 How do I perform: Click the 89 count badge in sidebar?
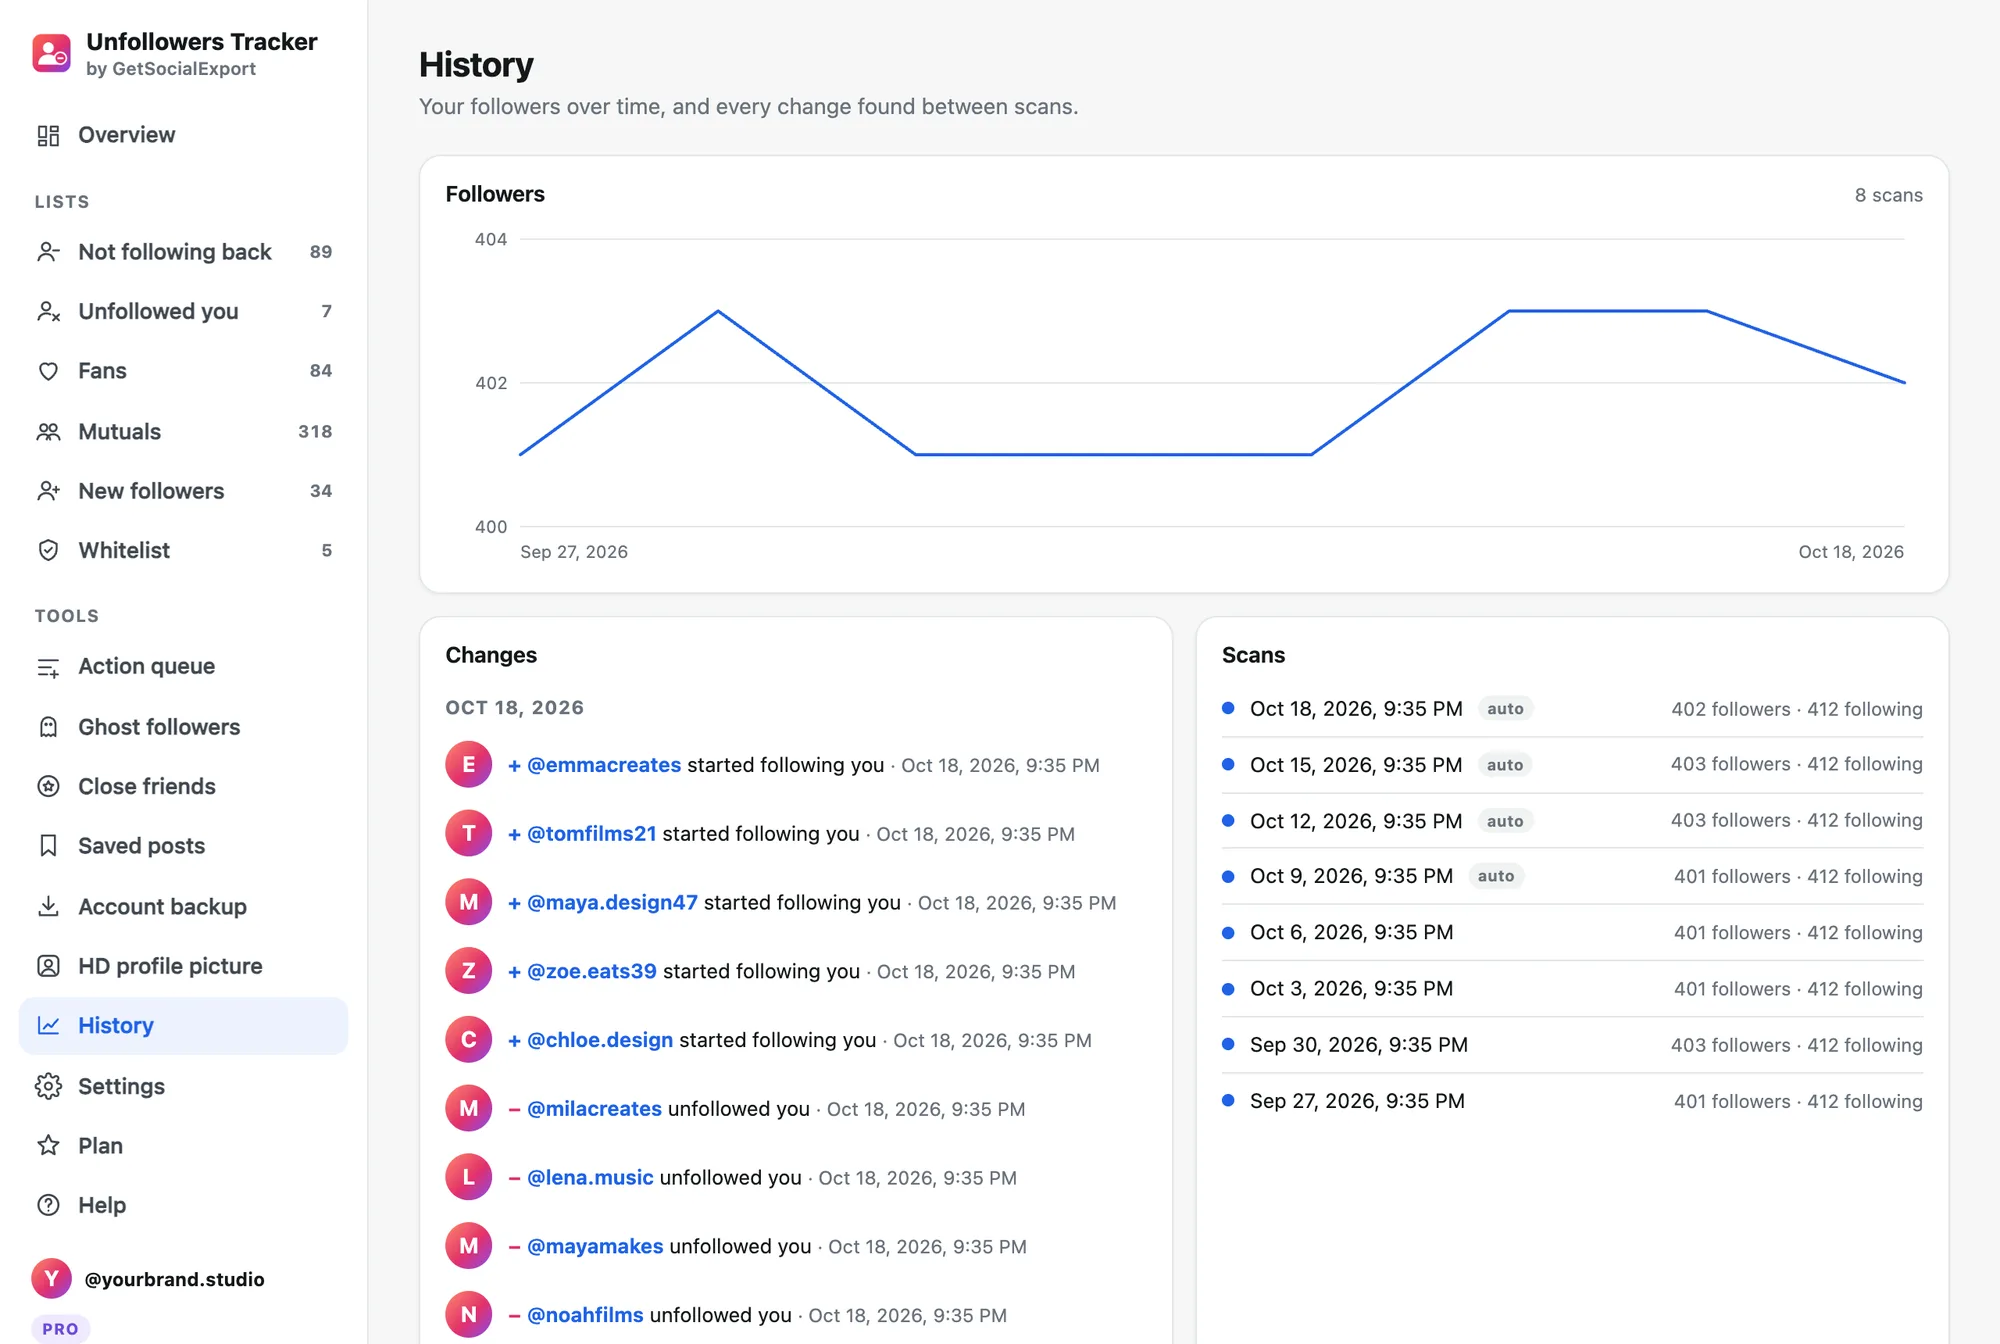point(320,252)
